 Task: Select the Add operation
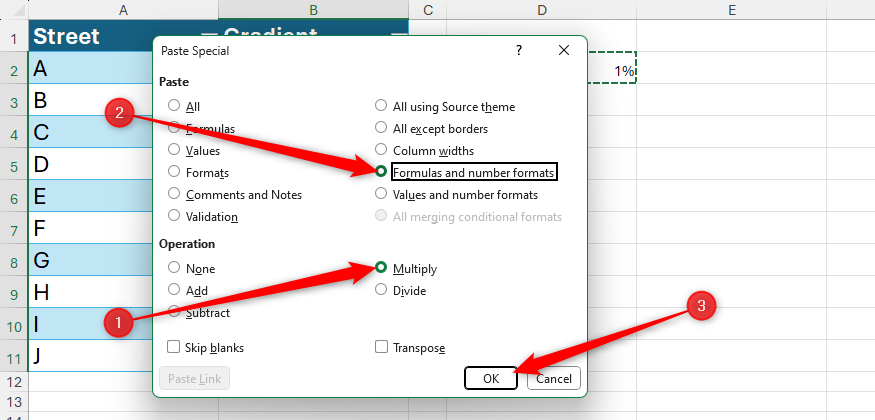pyautogui.click(x=175, y=290)
